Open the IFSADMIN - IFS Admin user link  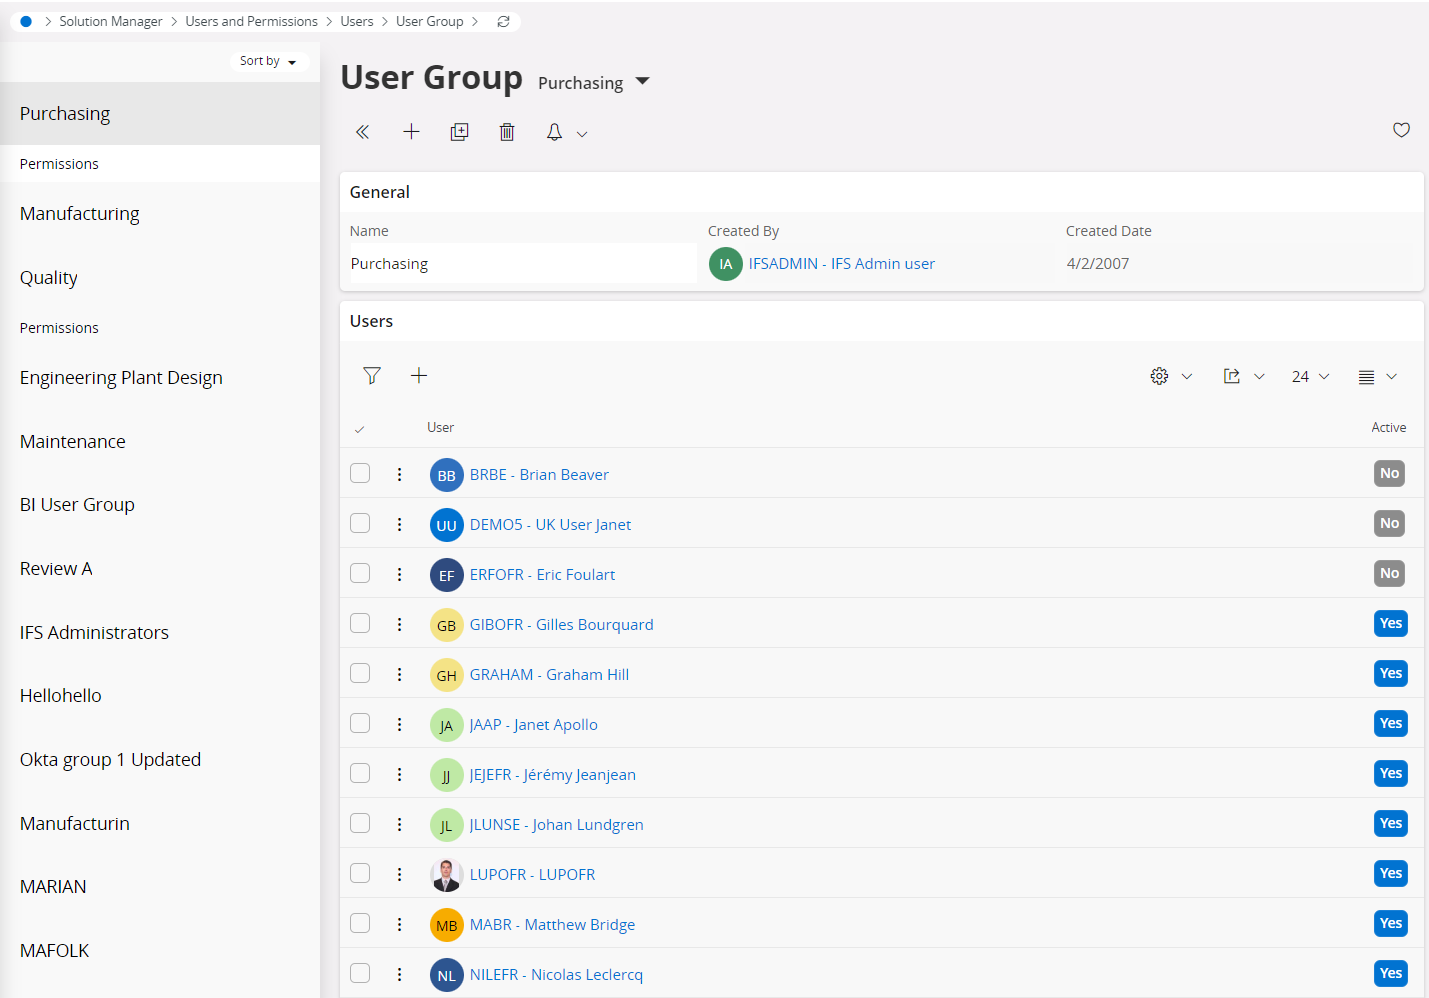pyautogui.click(x=841, y=264)
